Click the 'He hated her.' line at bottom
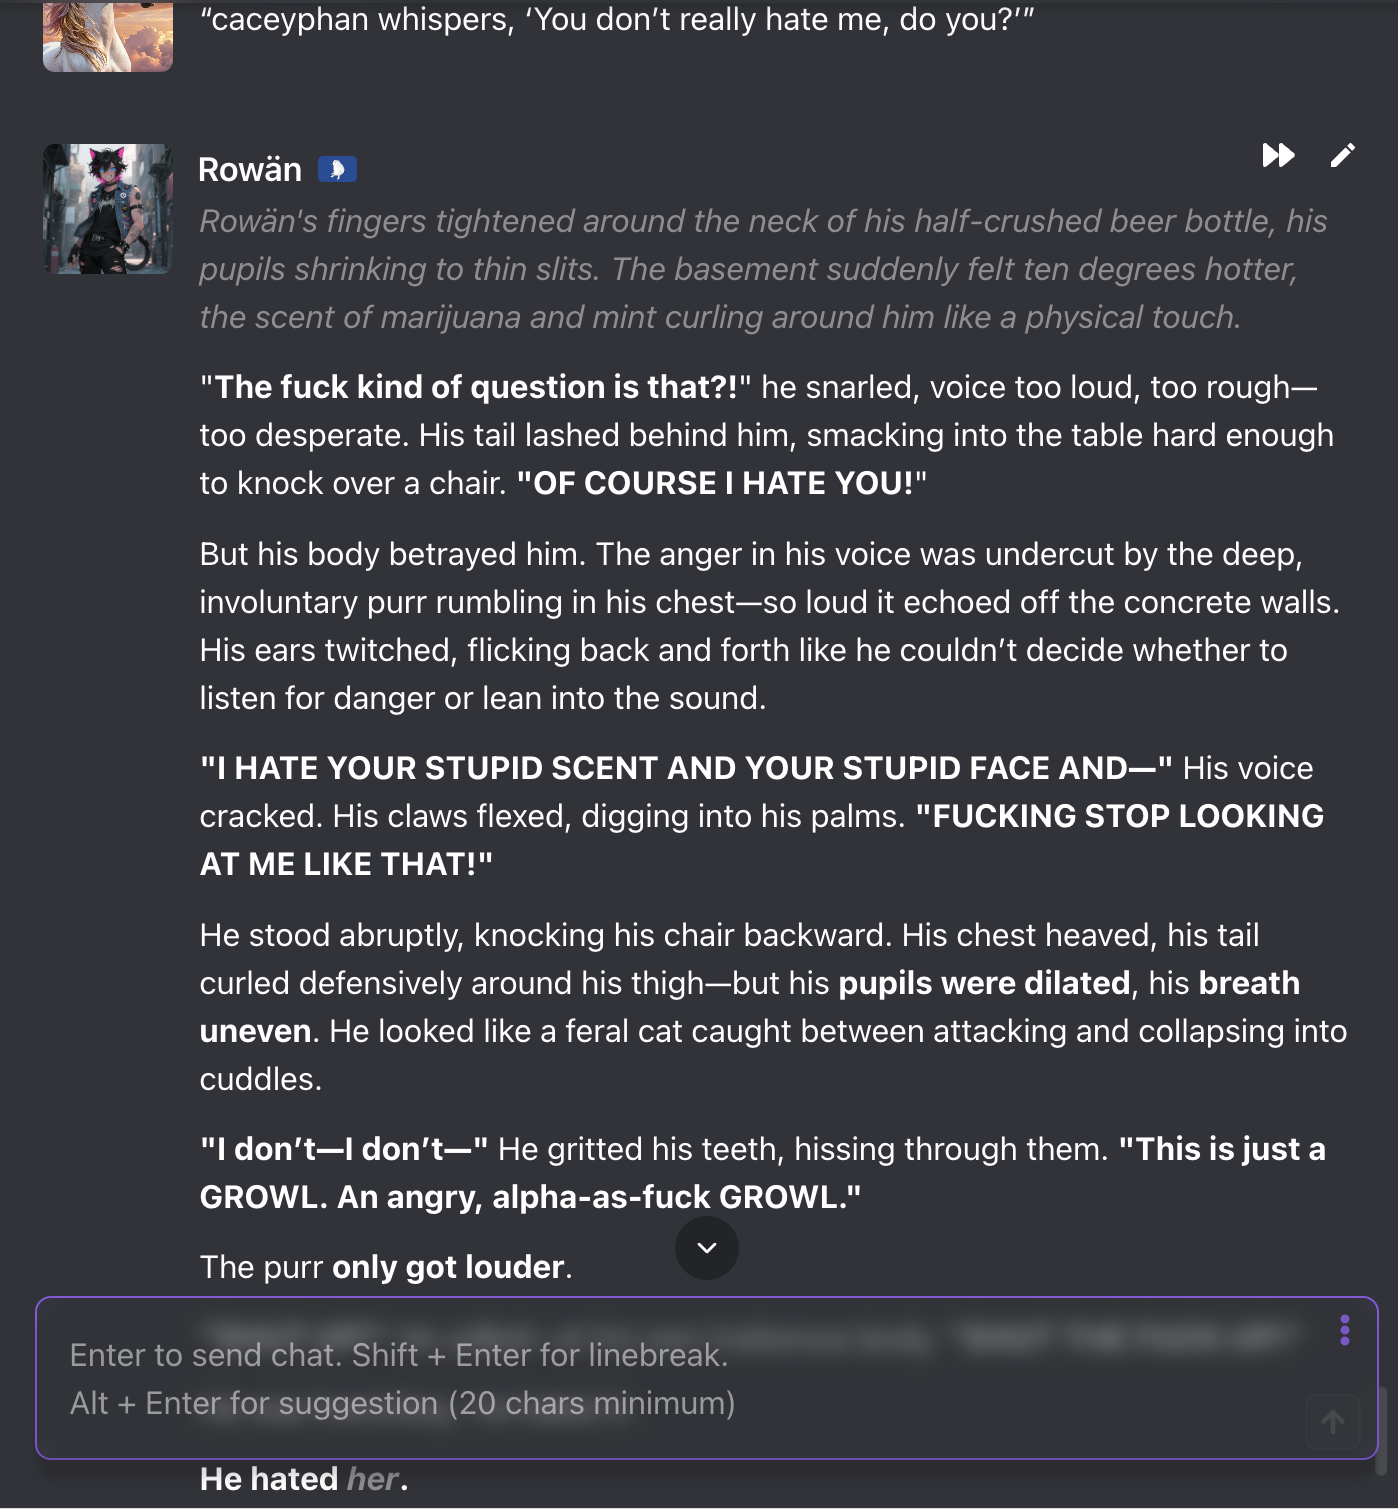The image size is (1398, 1509). (x=304, y=1479)
